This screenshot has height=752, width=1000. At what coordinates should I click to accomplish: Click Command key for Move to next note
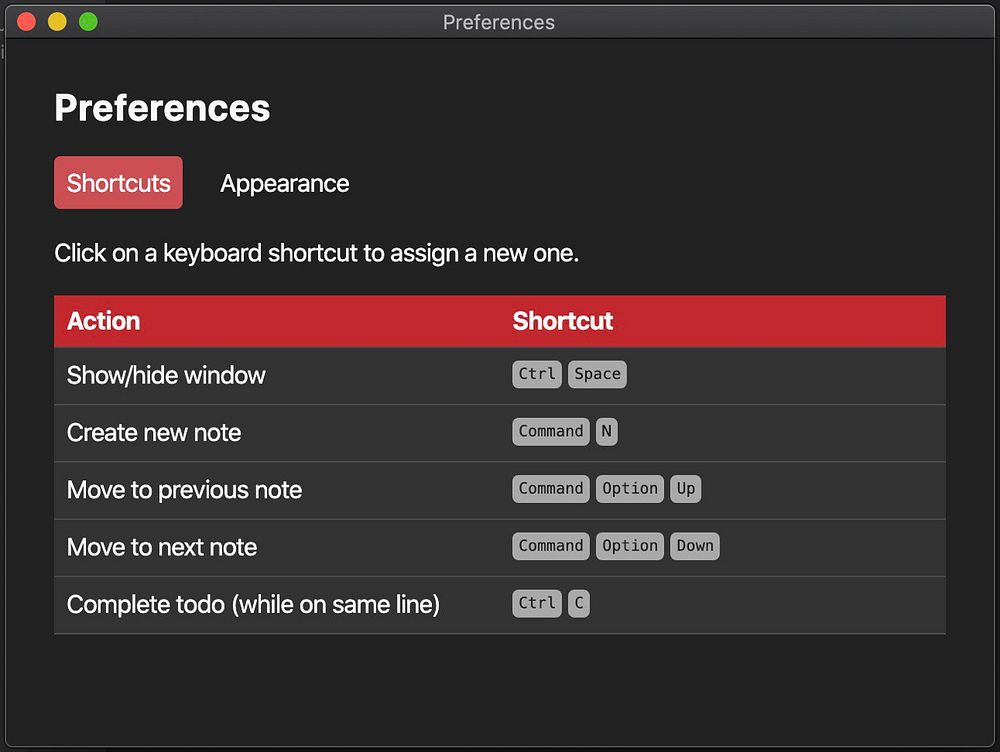(x=550, y=545)
